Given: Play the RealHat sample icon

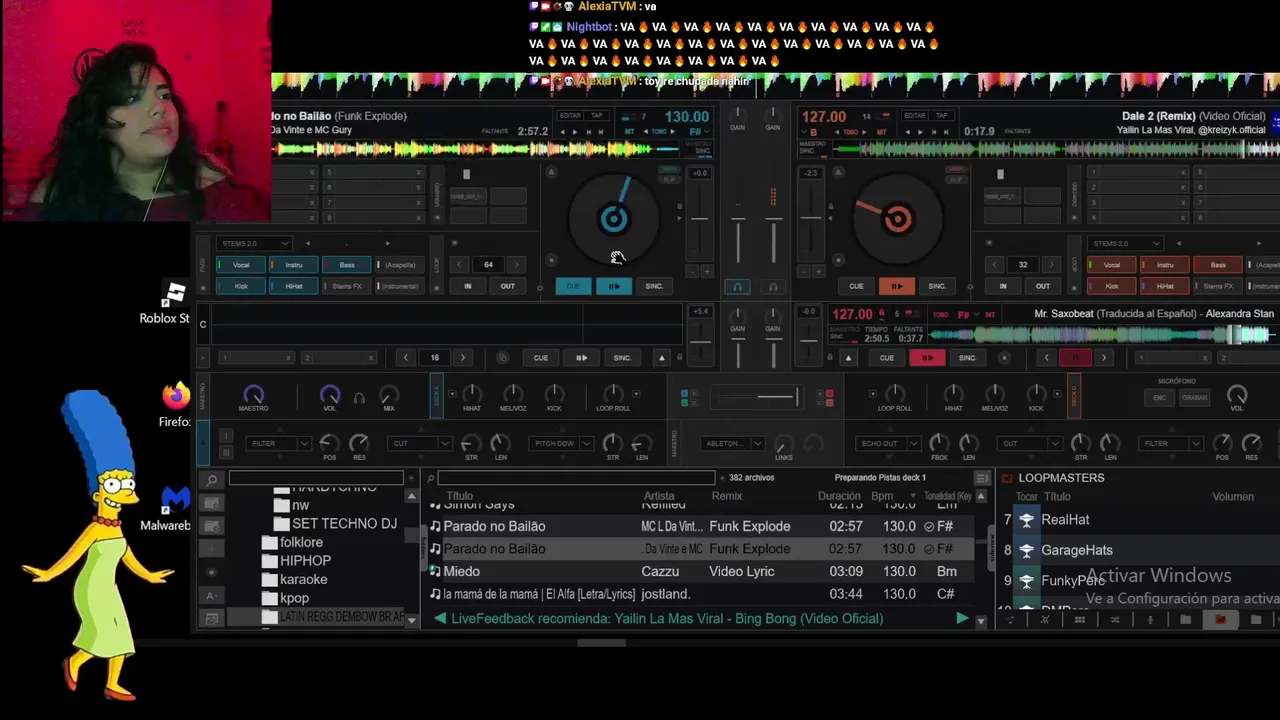Looking at the screenshot, I should pos(1026,520).
